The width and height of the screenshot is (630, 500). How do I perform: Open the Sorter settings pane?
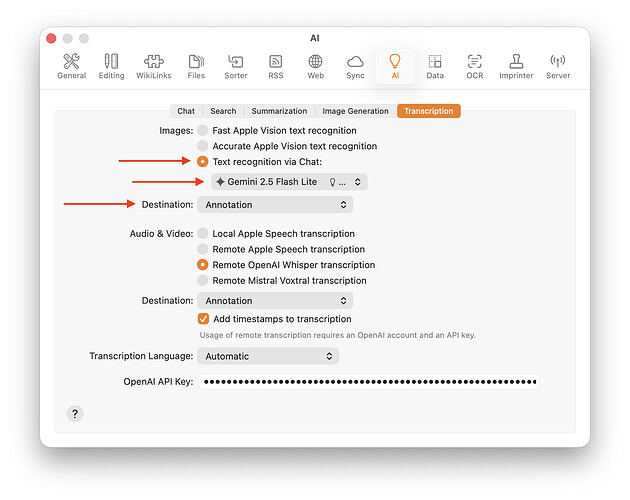235,67
